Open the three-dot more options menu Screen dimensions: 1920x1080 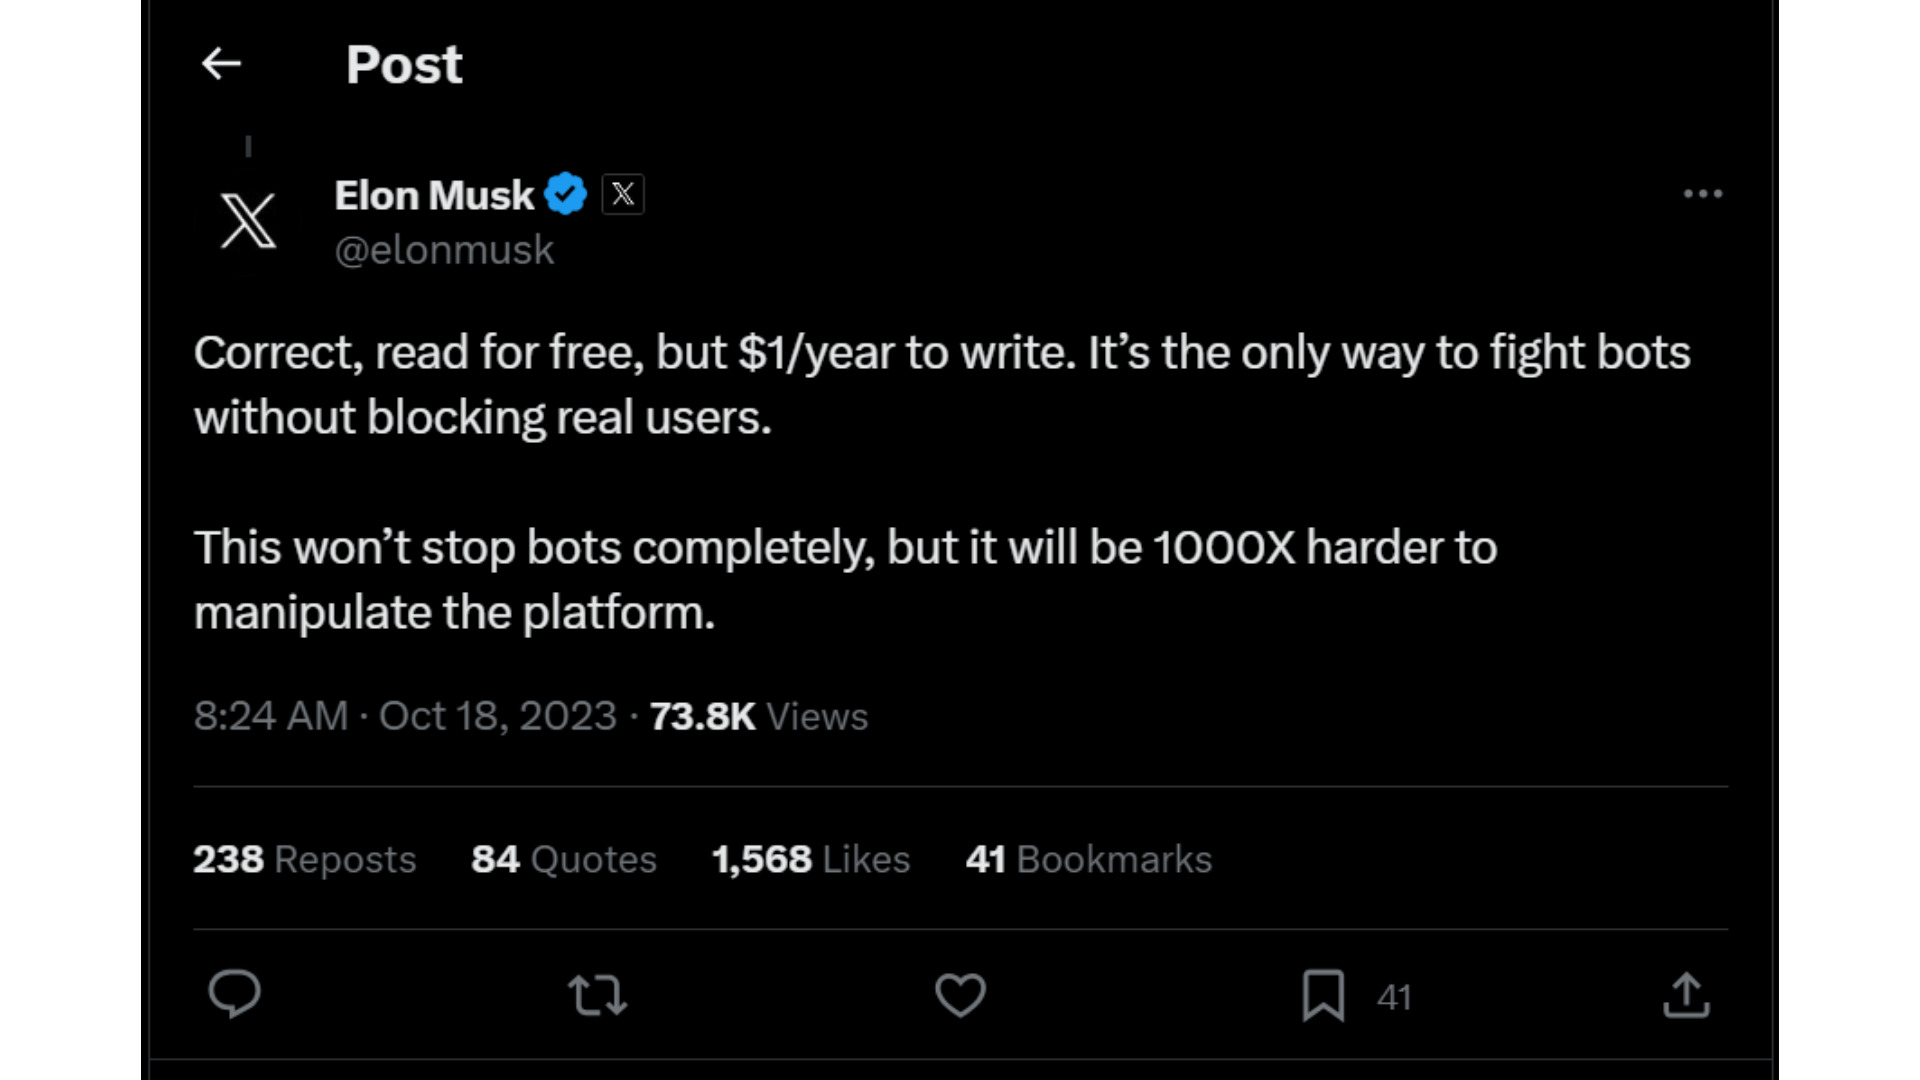(x=1702, y=194)
